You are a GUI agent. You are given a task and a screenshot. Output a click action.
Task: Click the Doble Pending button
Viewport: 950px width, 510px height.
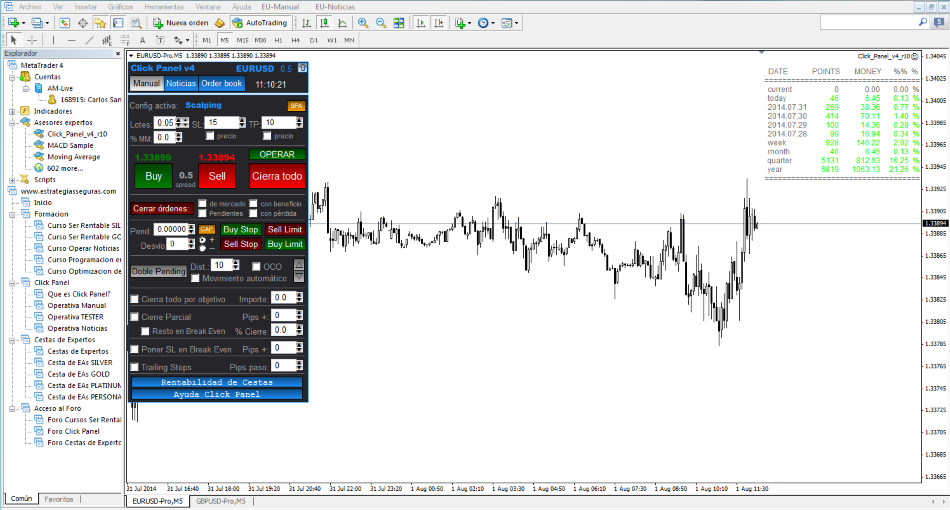pos(159,271)
